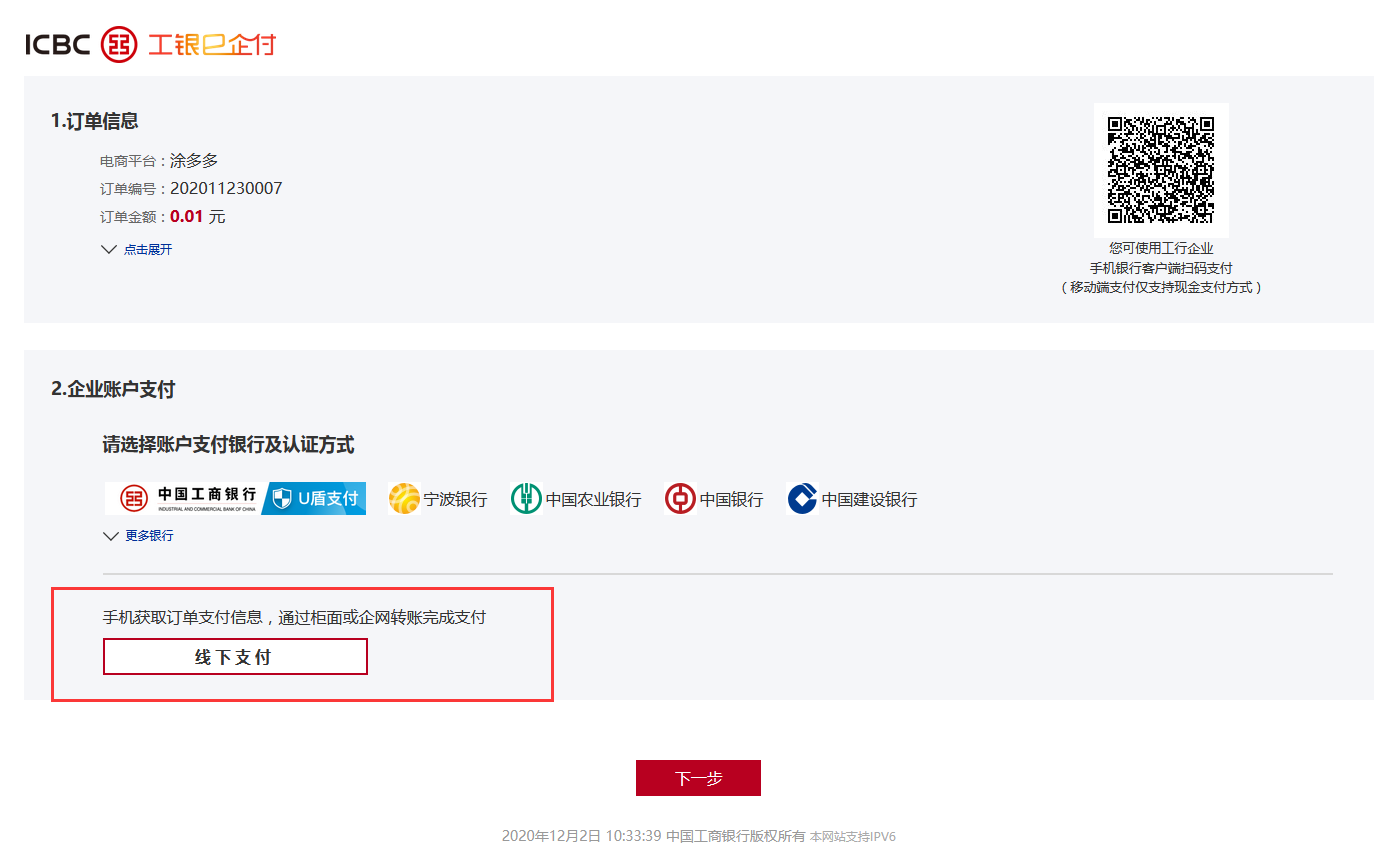The width and height of the screenshot is (1392, 866).
Task: Click the payment QR code image
Action: click(x=1161, y=170)
